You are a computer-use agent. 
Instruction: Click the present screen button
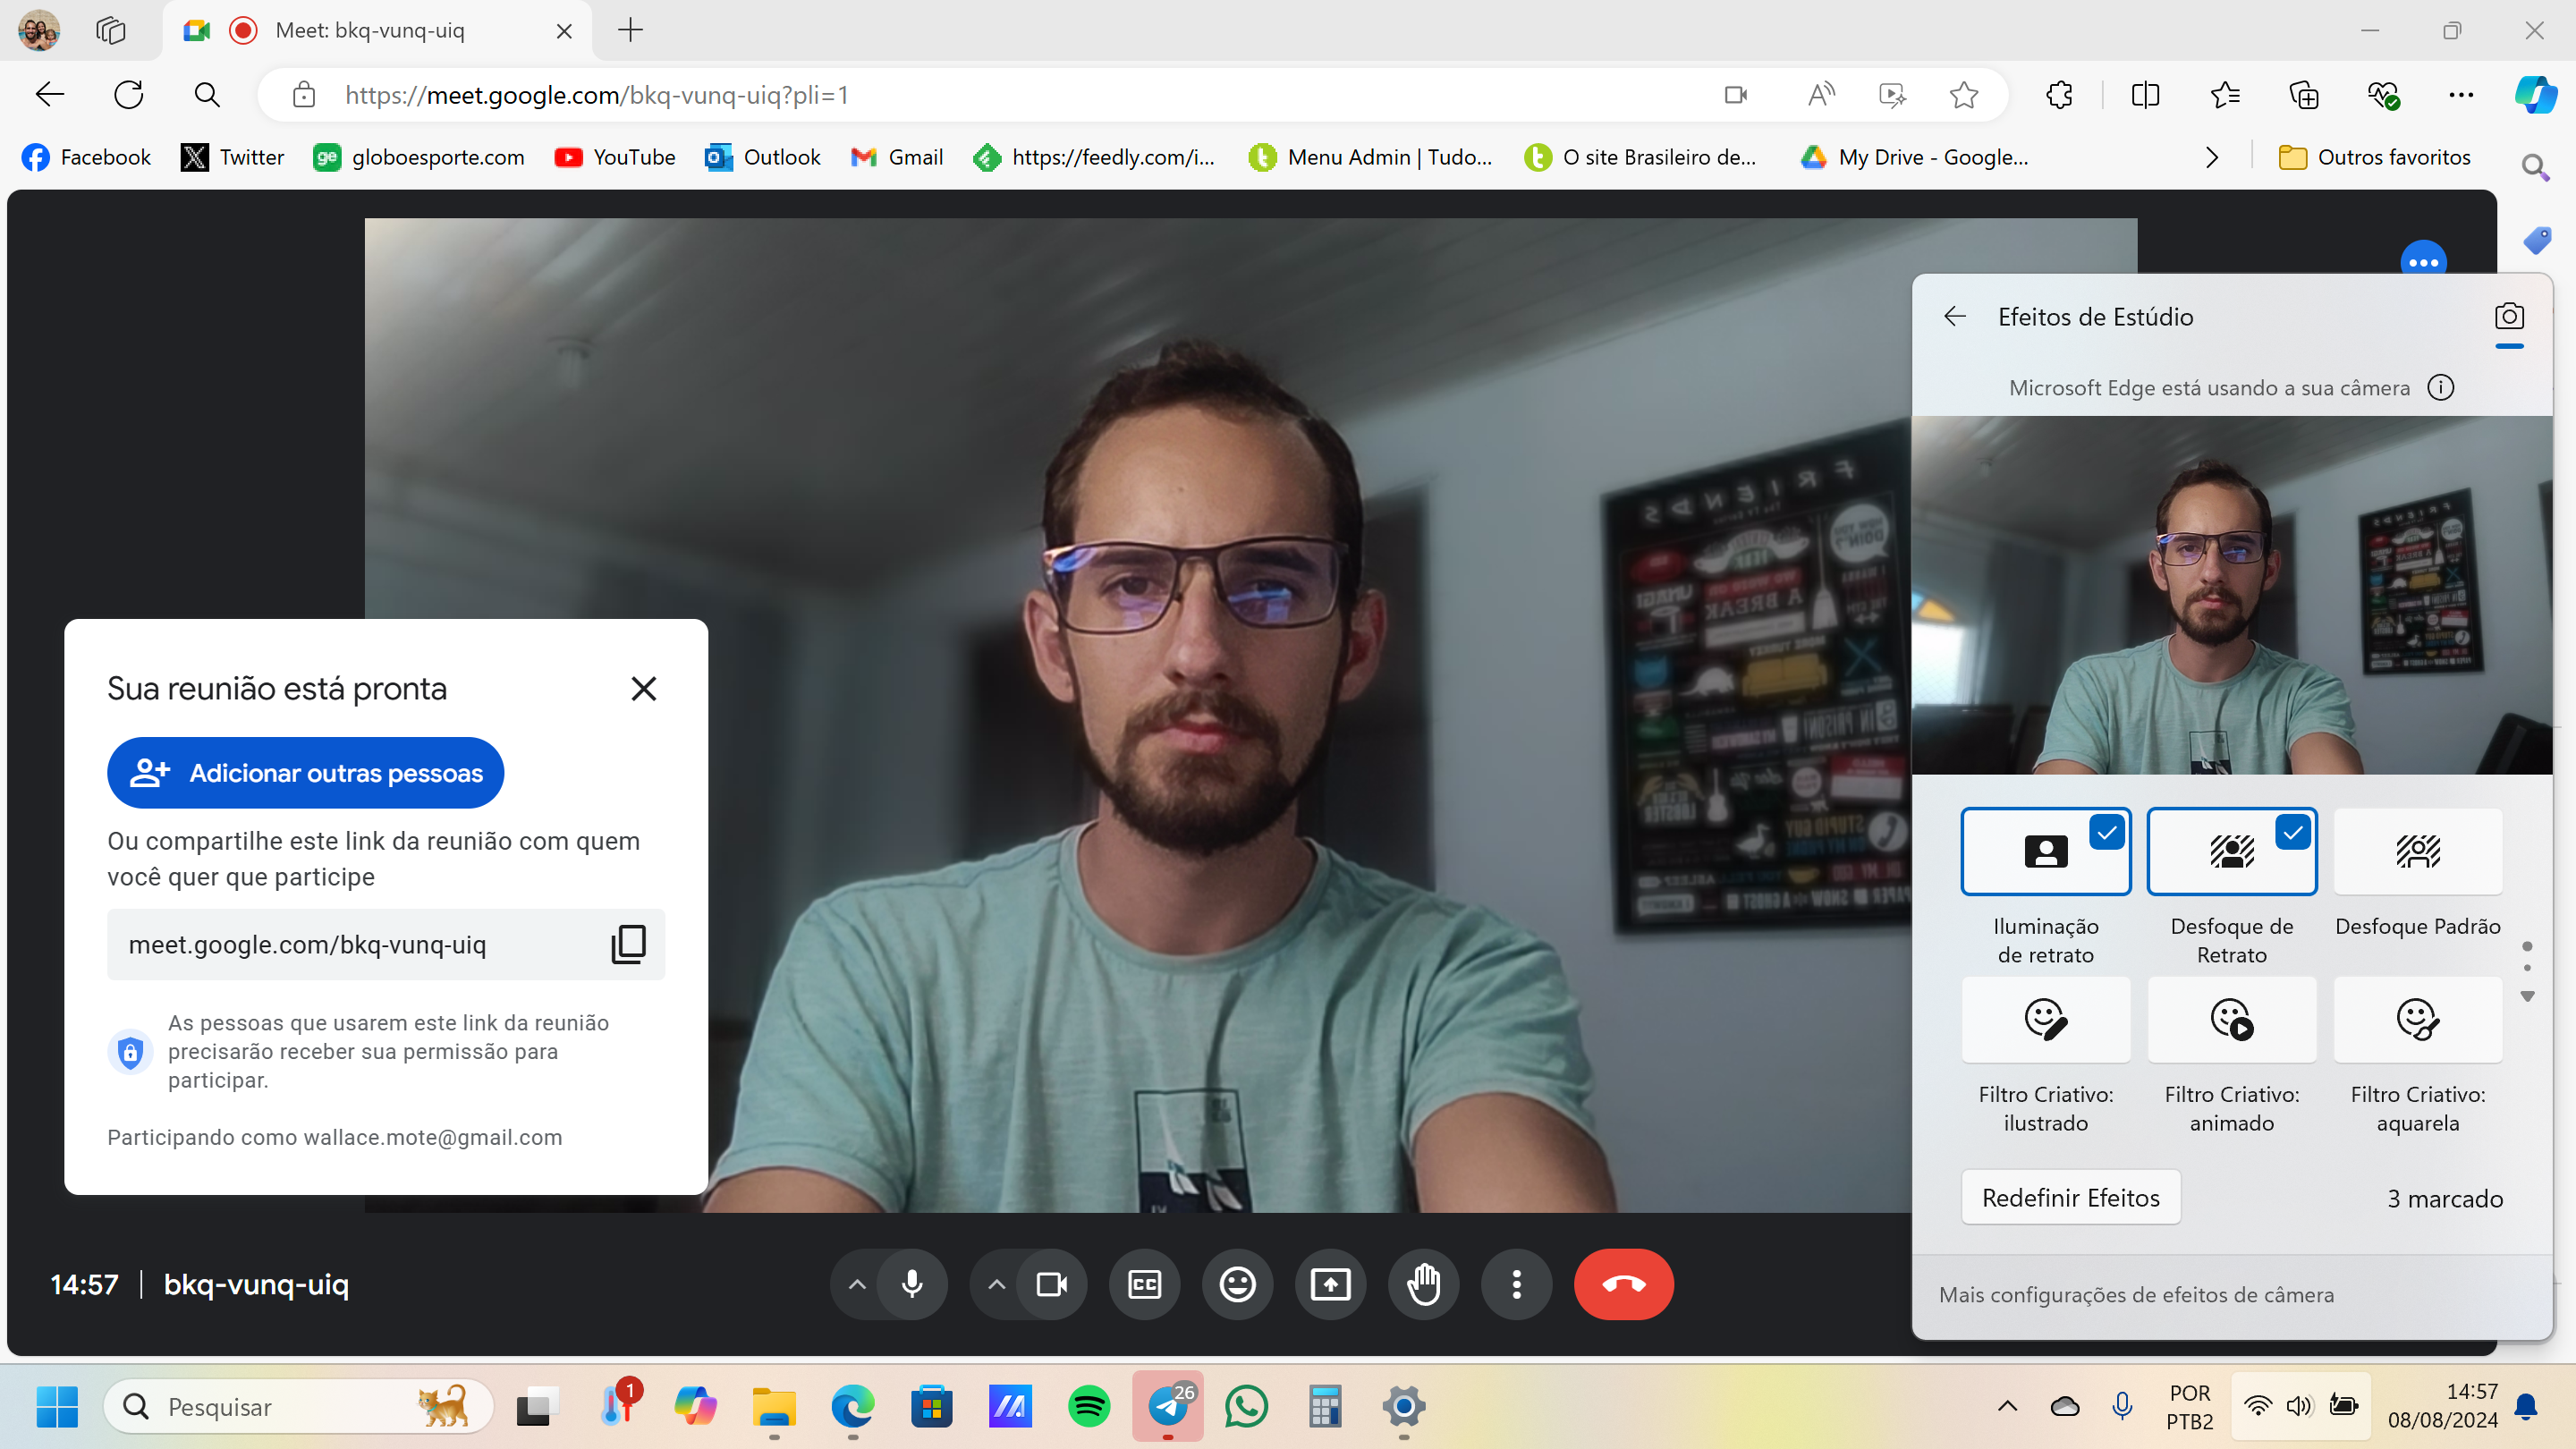point(1330,1284)
